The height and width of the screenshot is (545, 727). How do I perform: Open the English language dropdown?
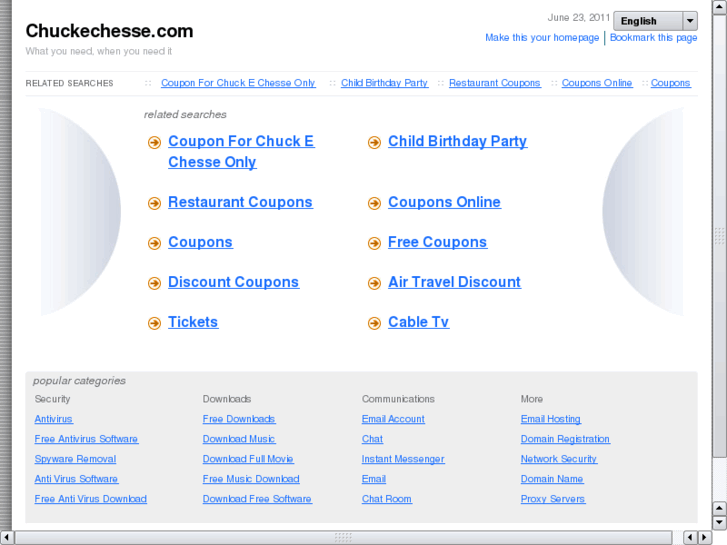point(655,21)
